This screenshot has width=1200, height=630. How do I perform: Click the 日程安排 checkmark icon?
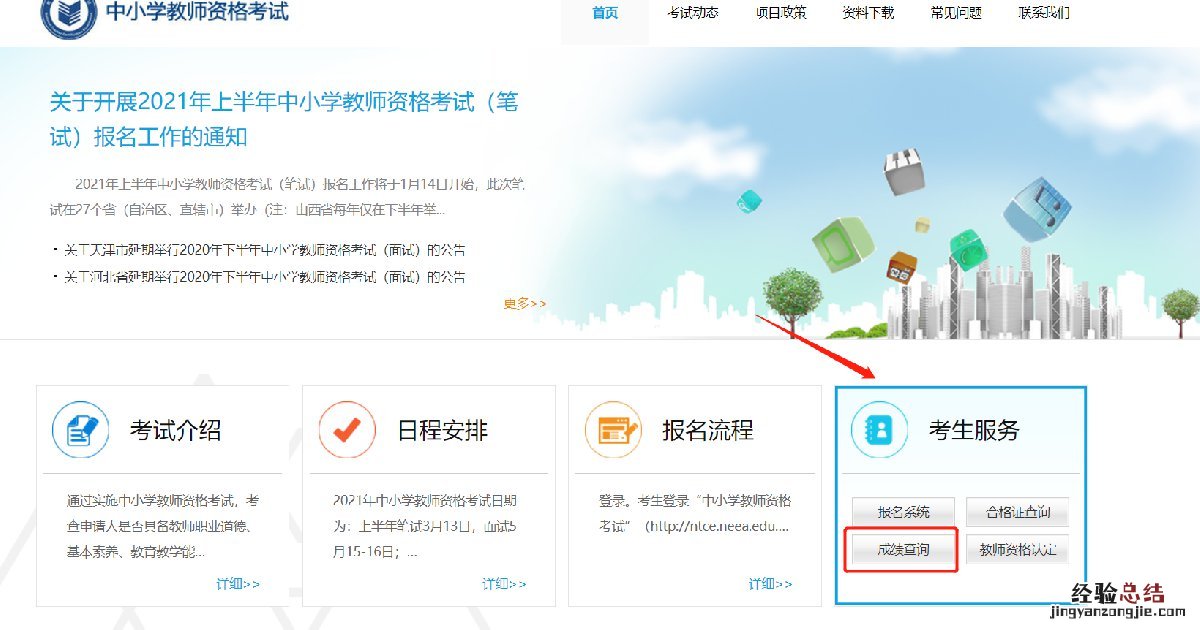[x=347, y=431]
